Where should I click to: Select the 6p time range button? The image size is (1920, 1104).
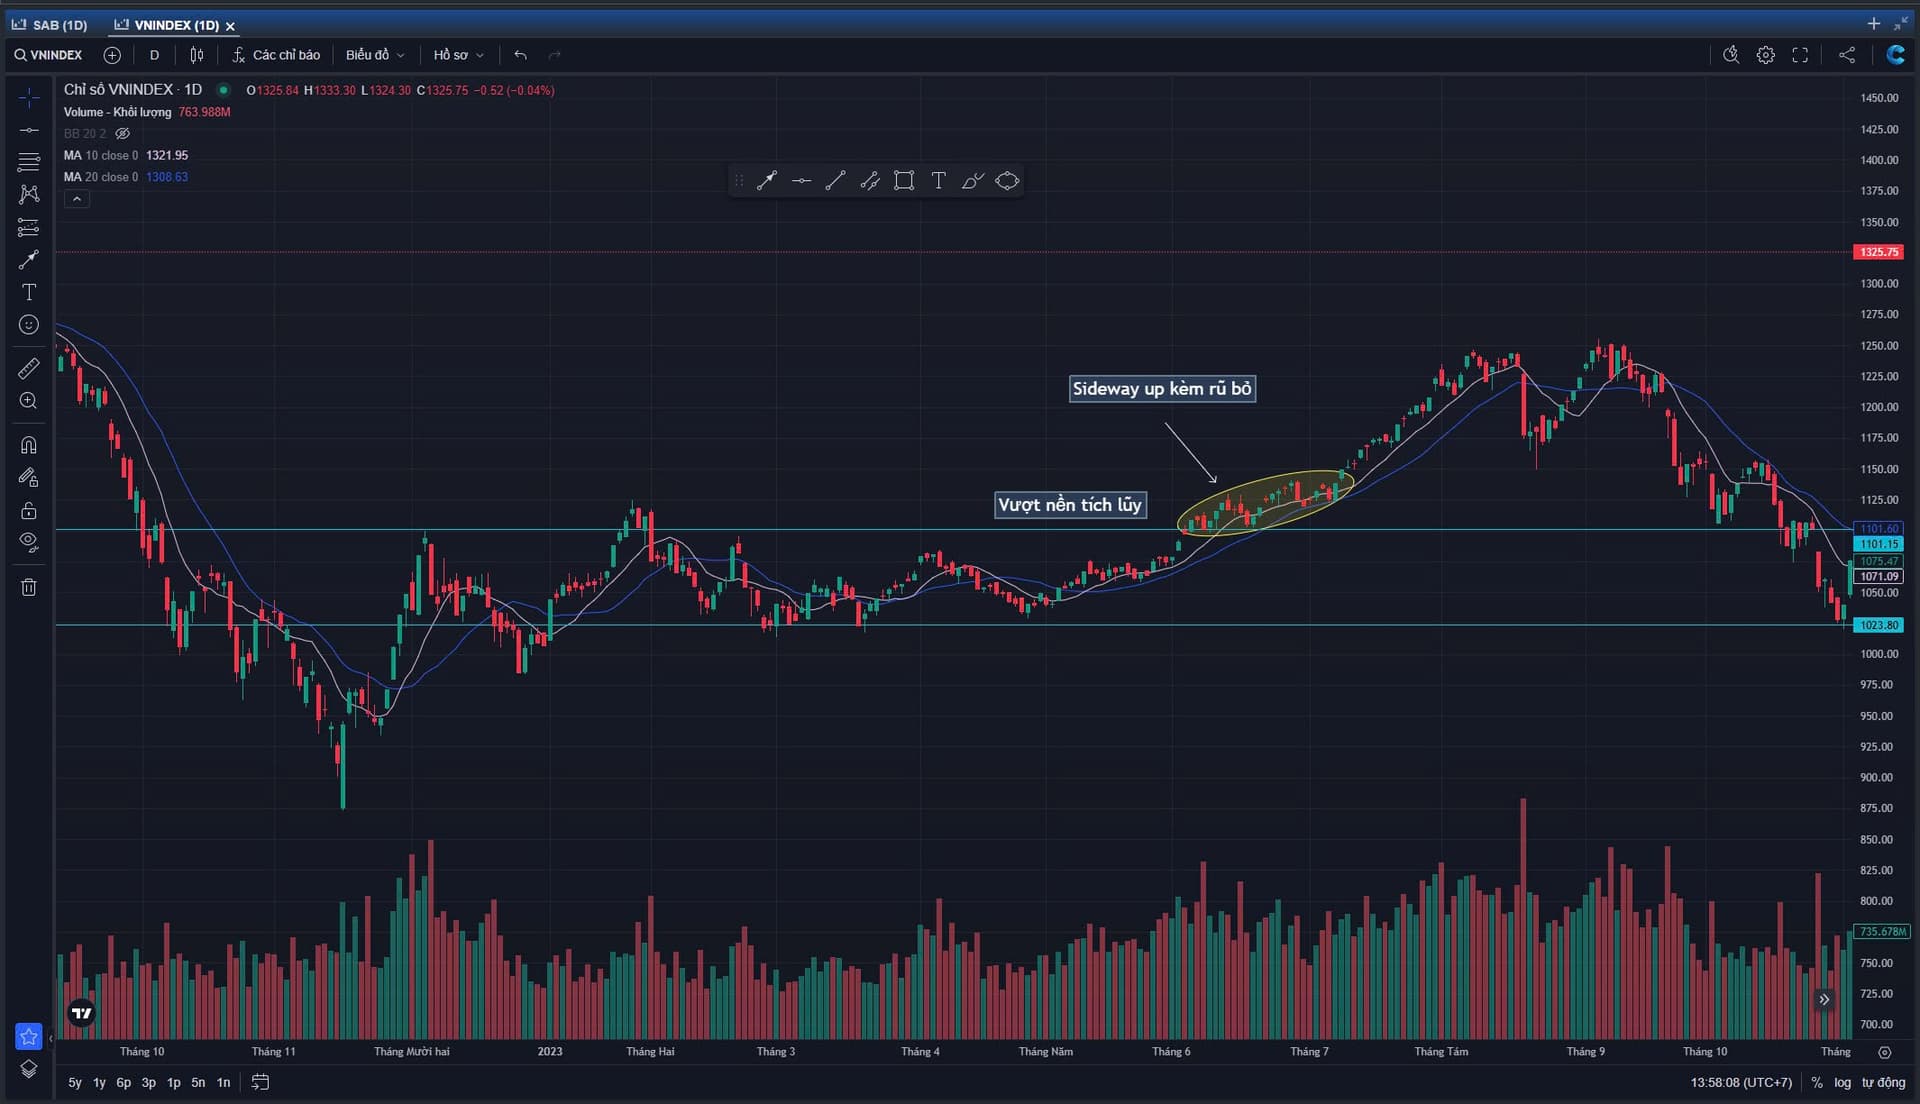click(x=123, y=1082)
